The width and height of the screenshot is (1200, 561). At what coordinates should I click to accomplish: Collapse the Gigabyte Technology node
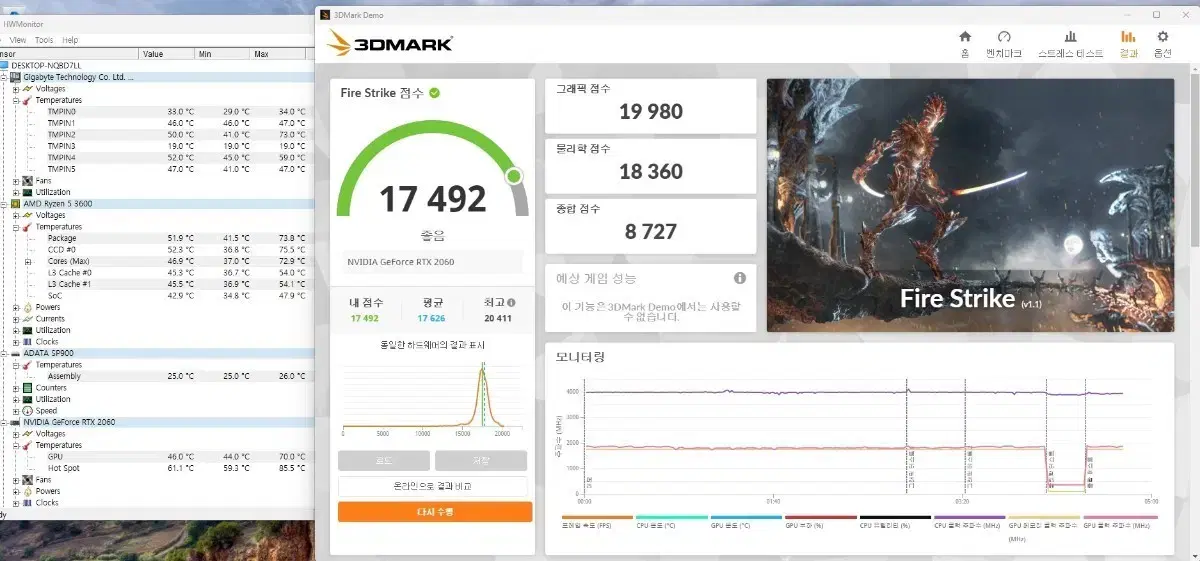4,77
